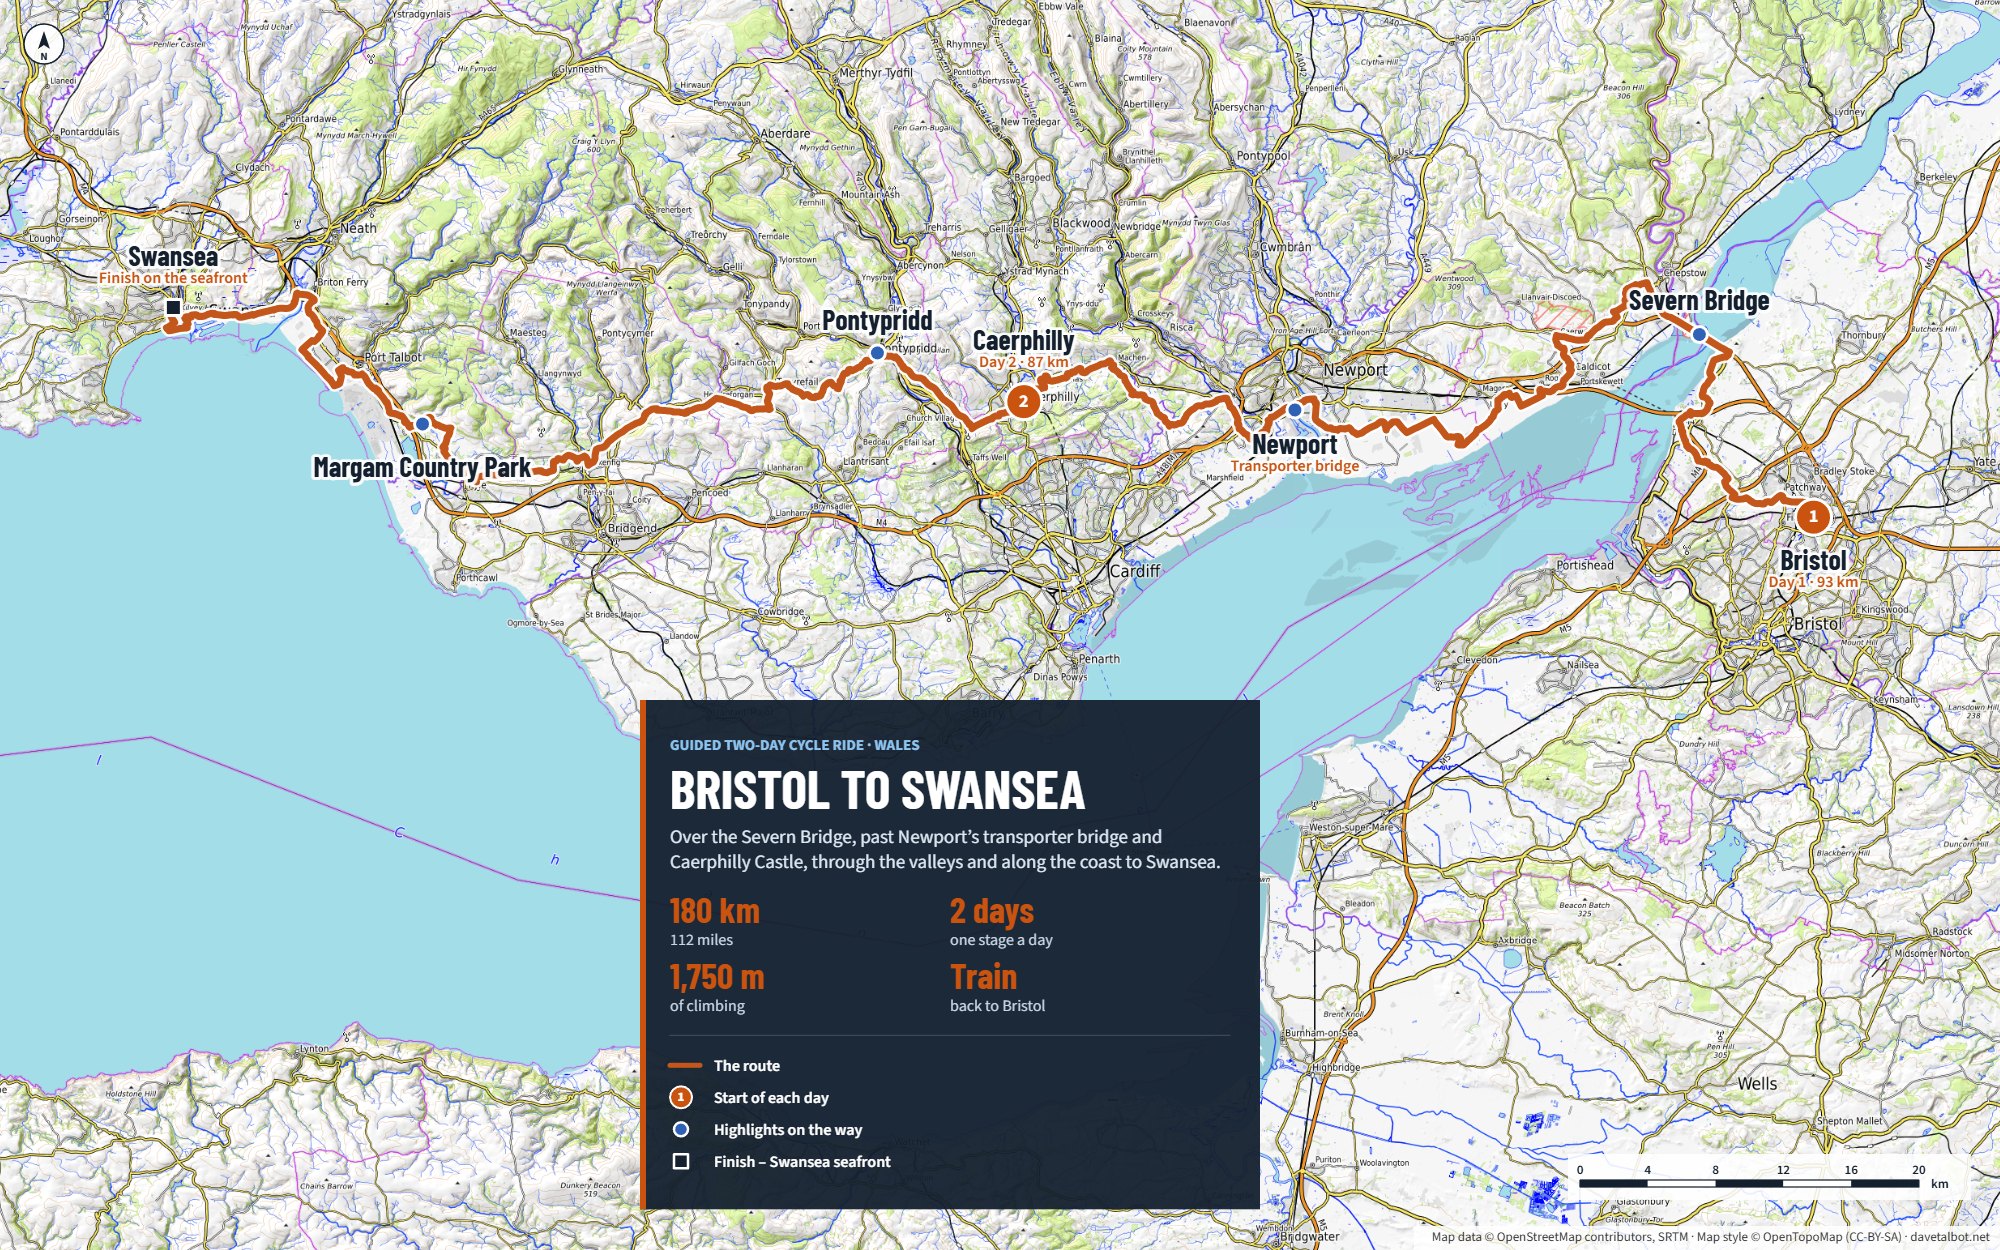Click 'Finish – Swansea seafront' legend text

pyautogui.click(x=802, y=1162)
